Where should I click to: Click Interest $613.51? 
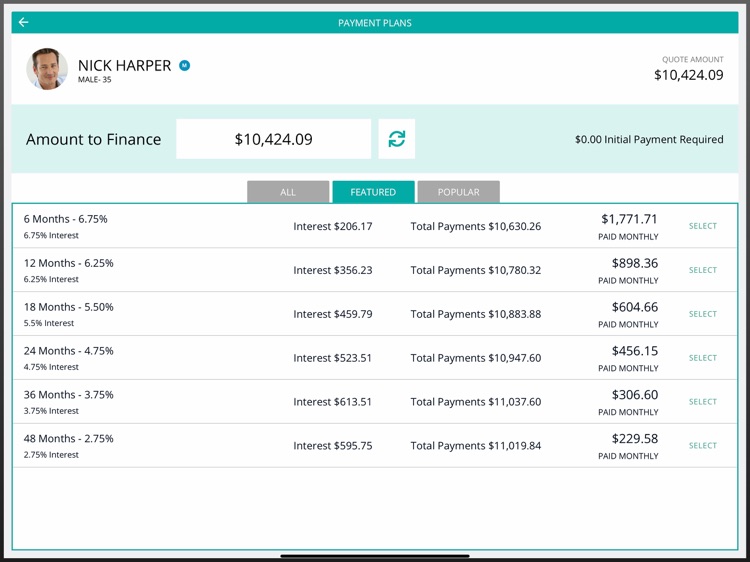(332, 402)
